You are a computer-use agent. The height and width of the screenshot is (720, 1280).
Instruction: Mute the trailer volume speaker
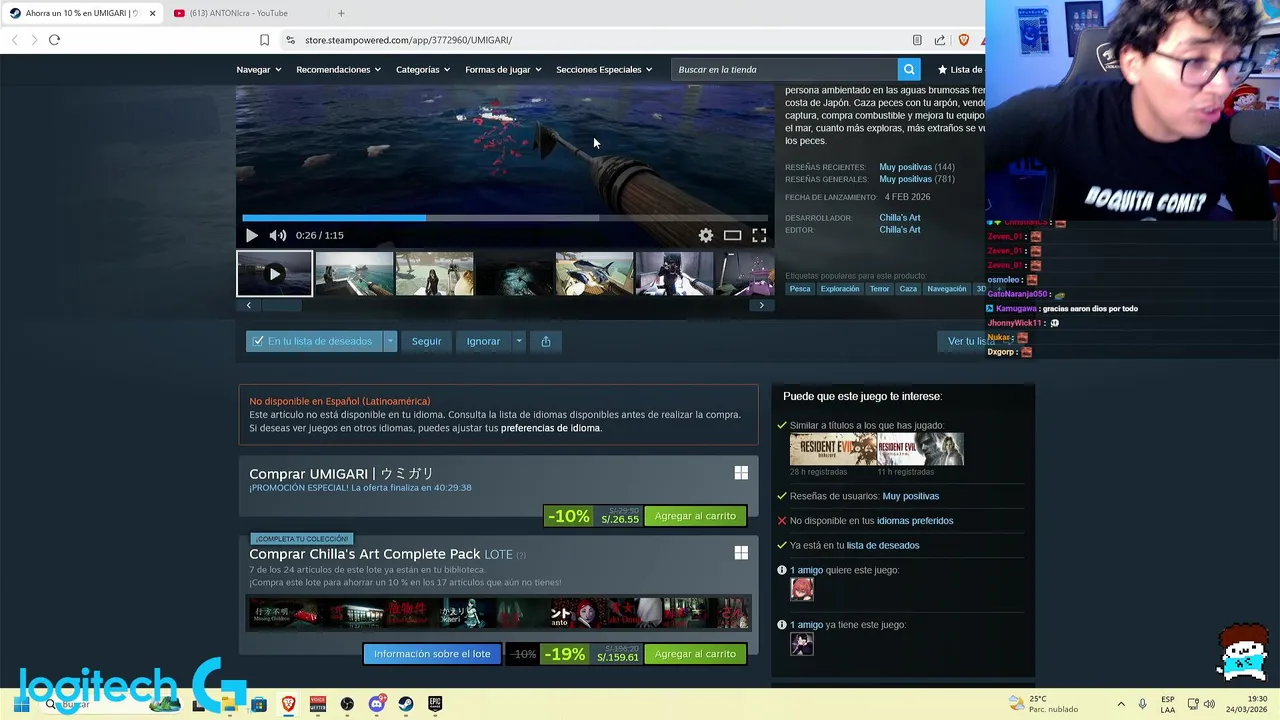pos(278,235)
